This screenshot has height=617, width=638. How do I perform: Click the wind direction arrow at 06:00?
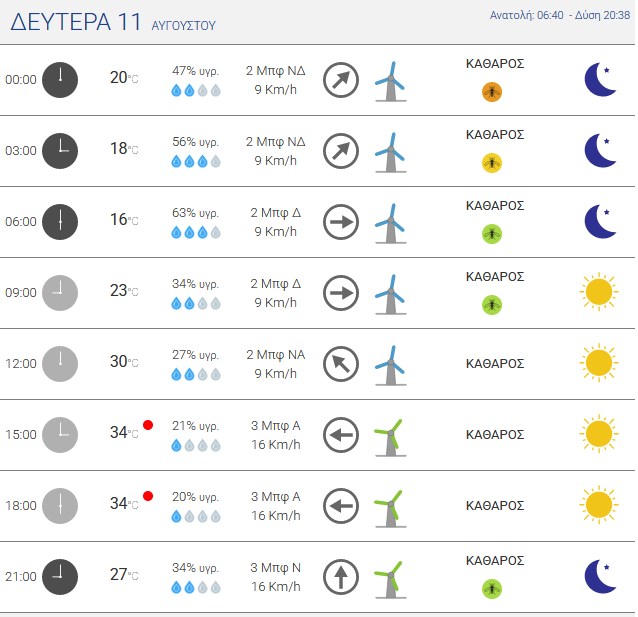[341, 222]
